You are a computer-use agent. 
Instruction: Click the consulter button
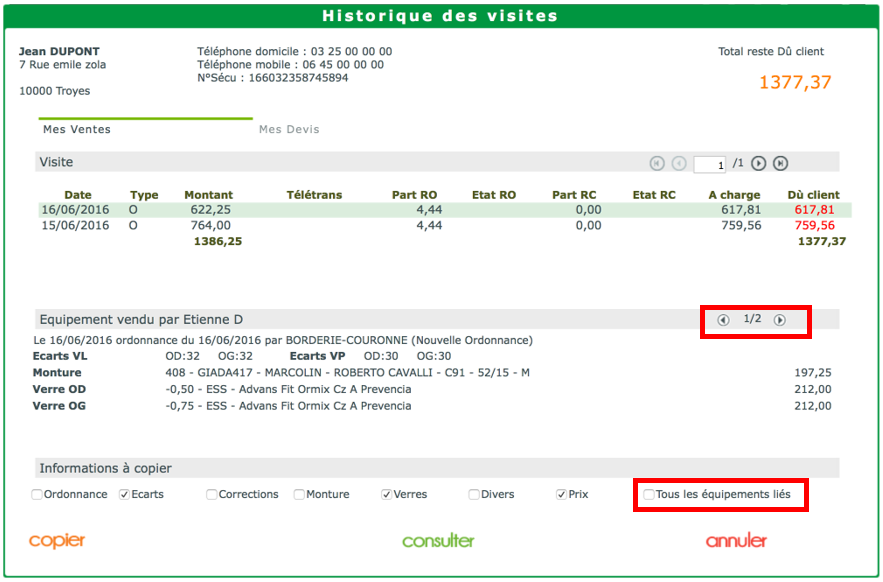coord(438,541)
